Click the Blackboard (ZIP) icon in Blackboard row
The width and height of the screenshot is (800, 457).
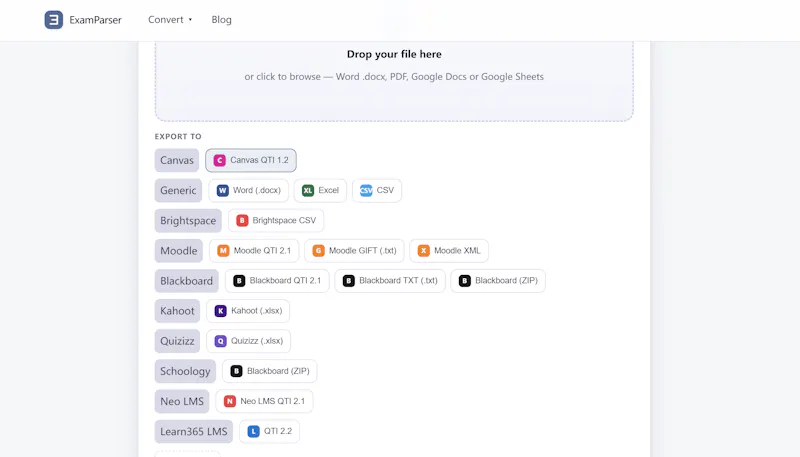click(x=464, y=281)
